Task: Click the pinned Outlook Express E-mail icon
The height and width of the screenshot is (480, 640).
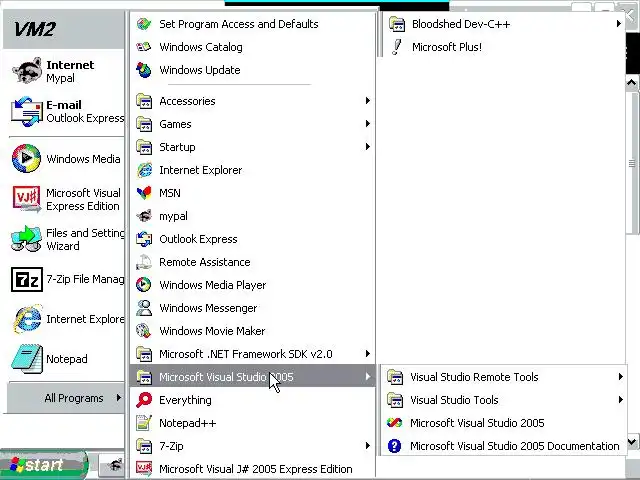Action: (x=27, y=111)
